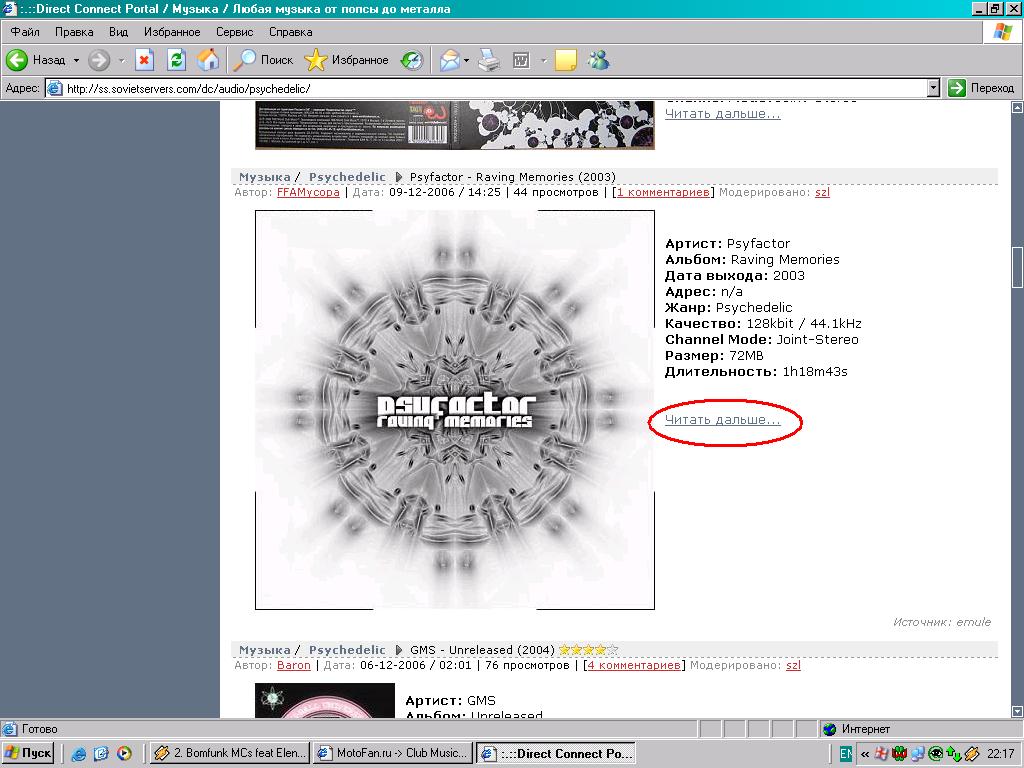Expand the Mail icon dropdown arrow
The width and height of the screenshot is (1024, 768).
pos(466,60)
